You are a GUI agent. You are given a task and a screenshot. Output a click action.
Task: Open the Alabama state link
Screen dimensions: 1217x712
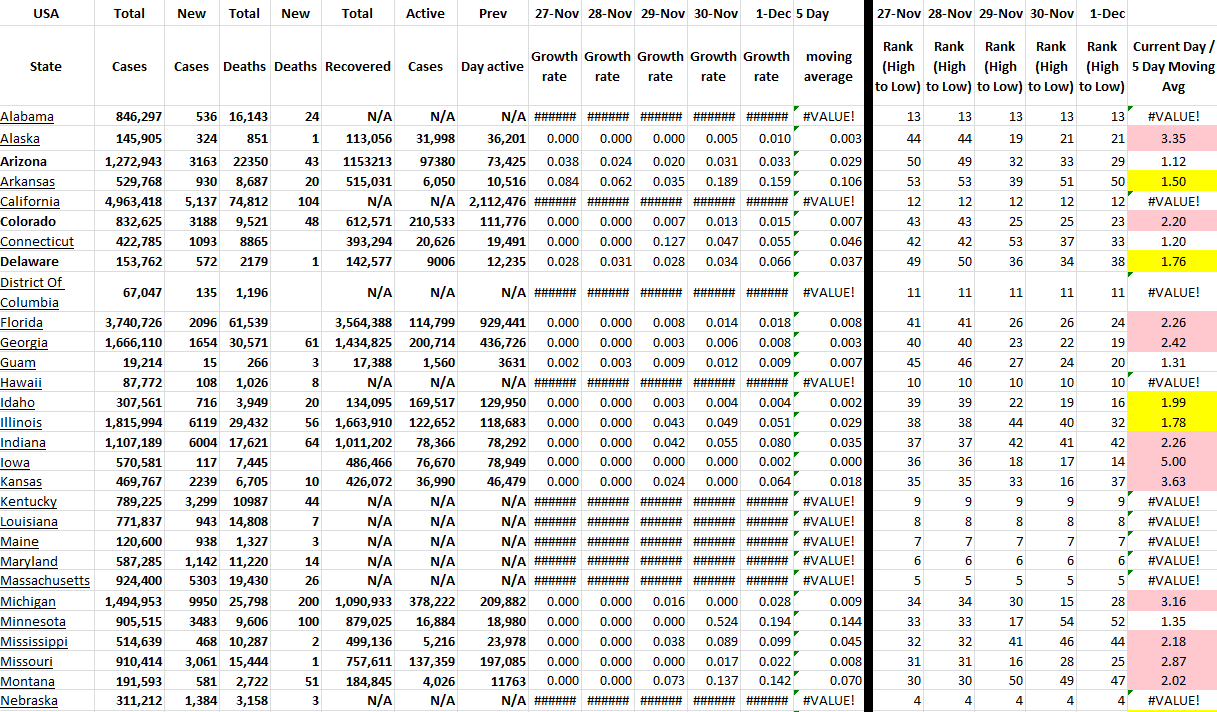coord(27,117)
